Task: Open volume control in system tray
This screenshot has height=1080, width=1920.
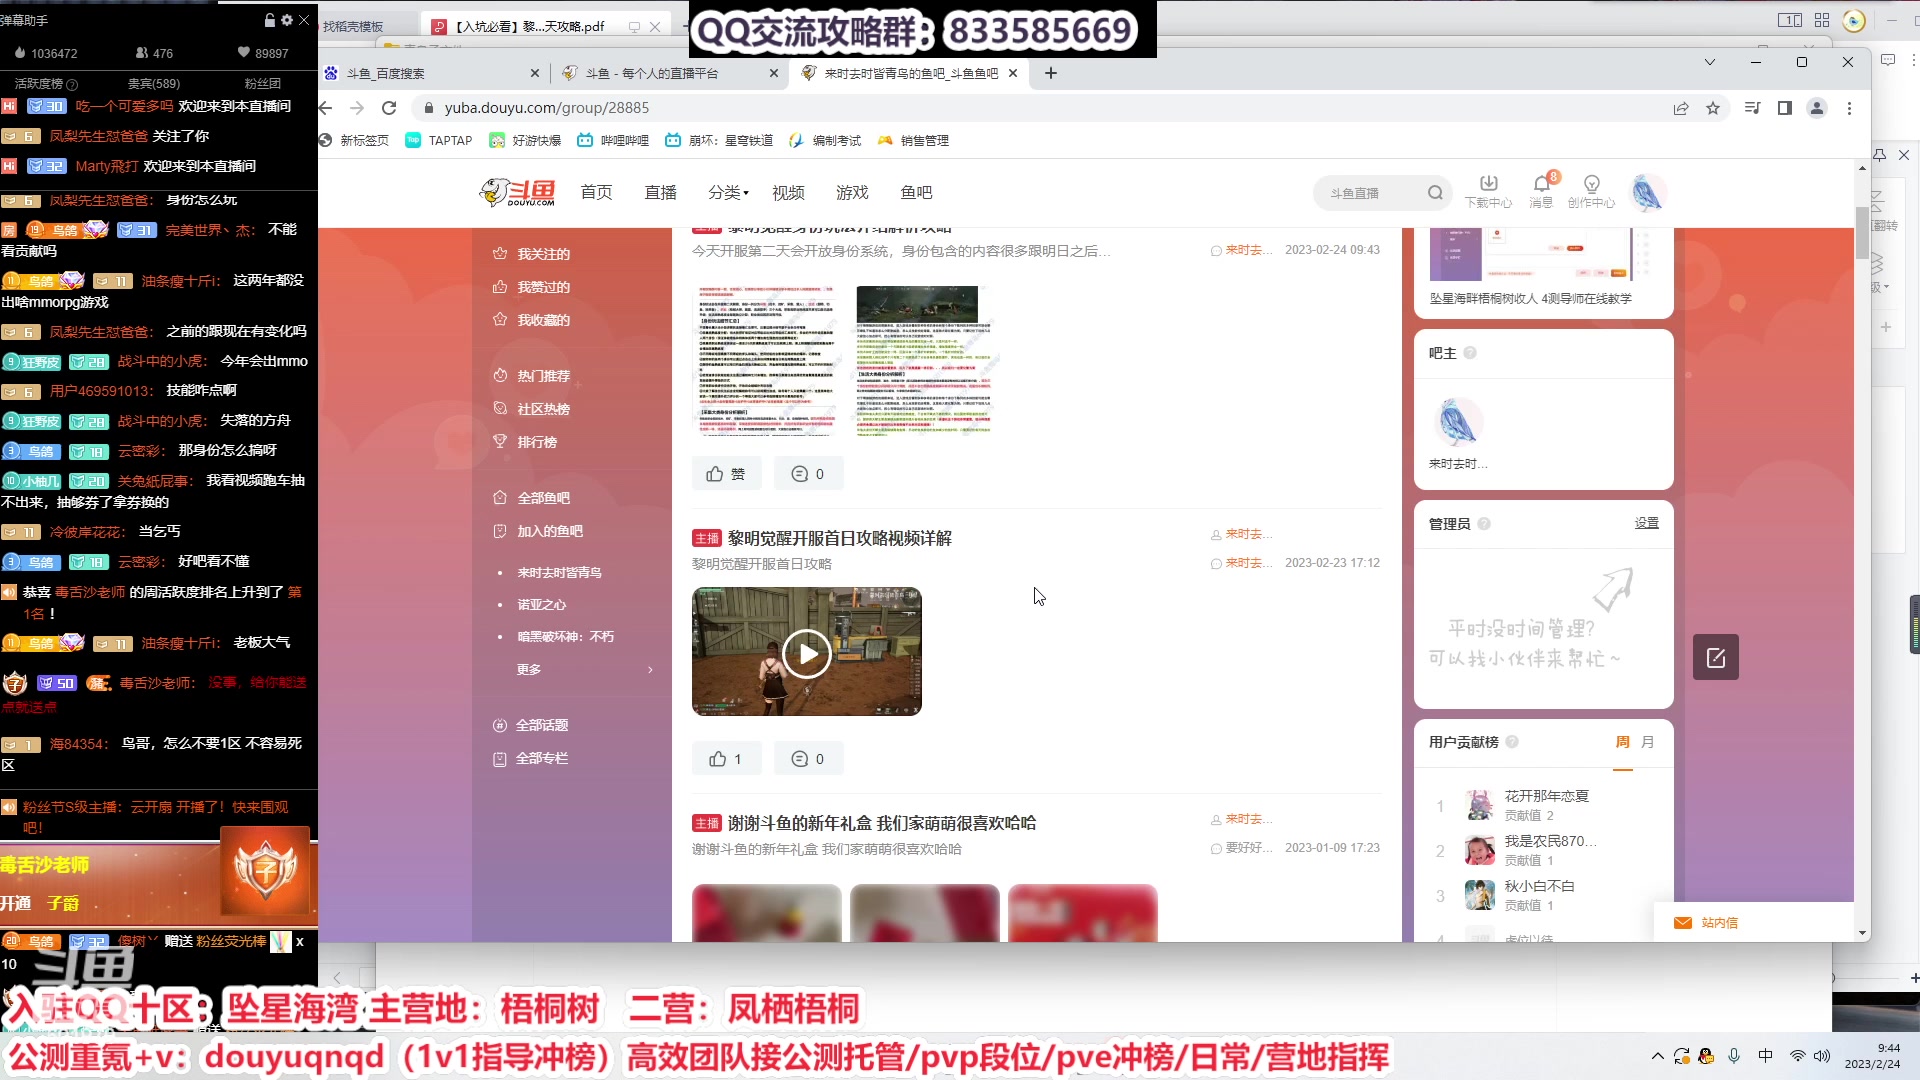Action: [x=1822, y=1056]
